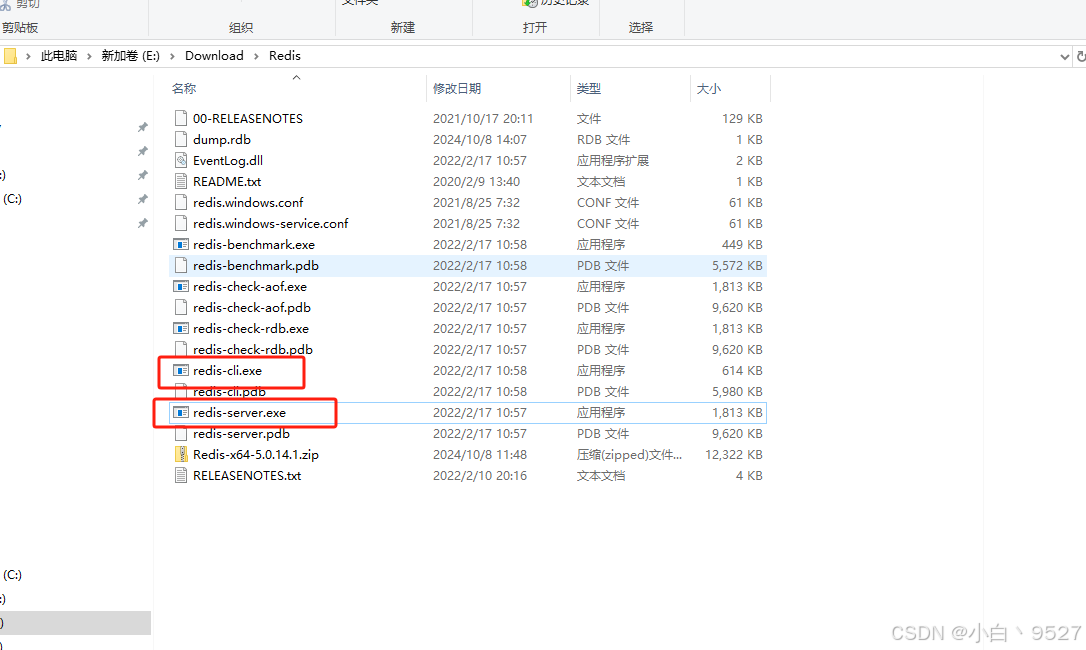Screen dimensions: 1086x650
Task: Sort files by 名称 column header
Action: click(184, 89)
